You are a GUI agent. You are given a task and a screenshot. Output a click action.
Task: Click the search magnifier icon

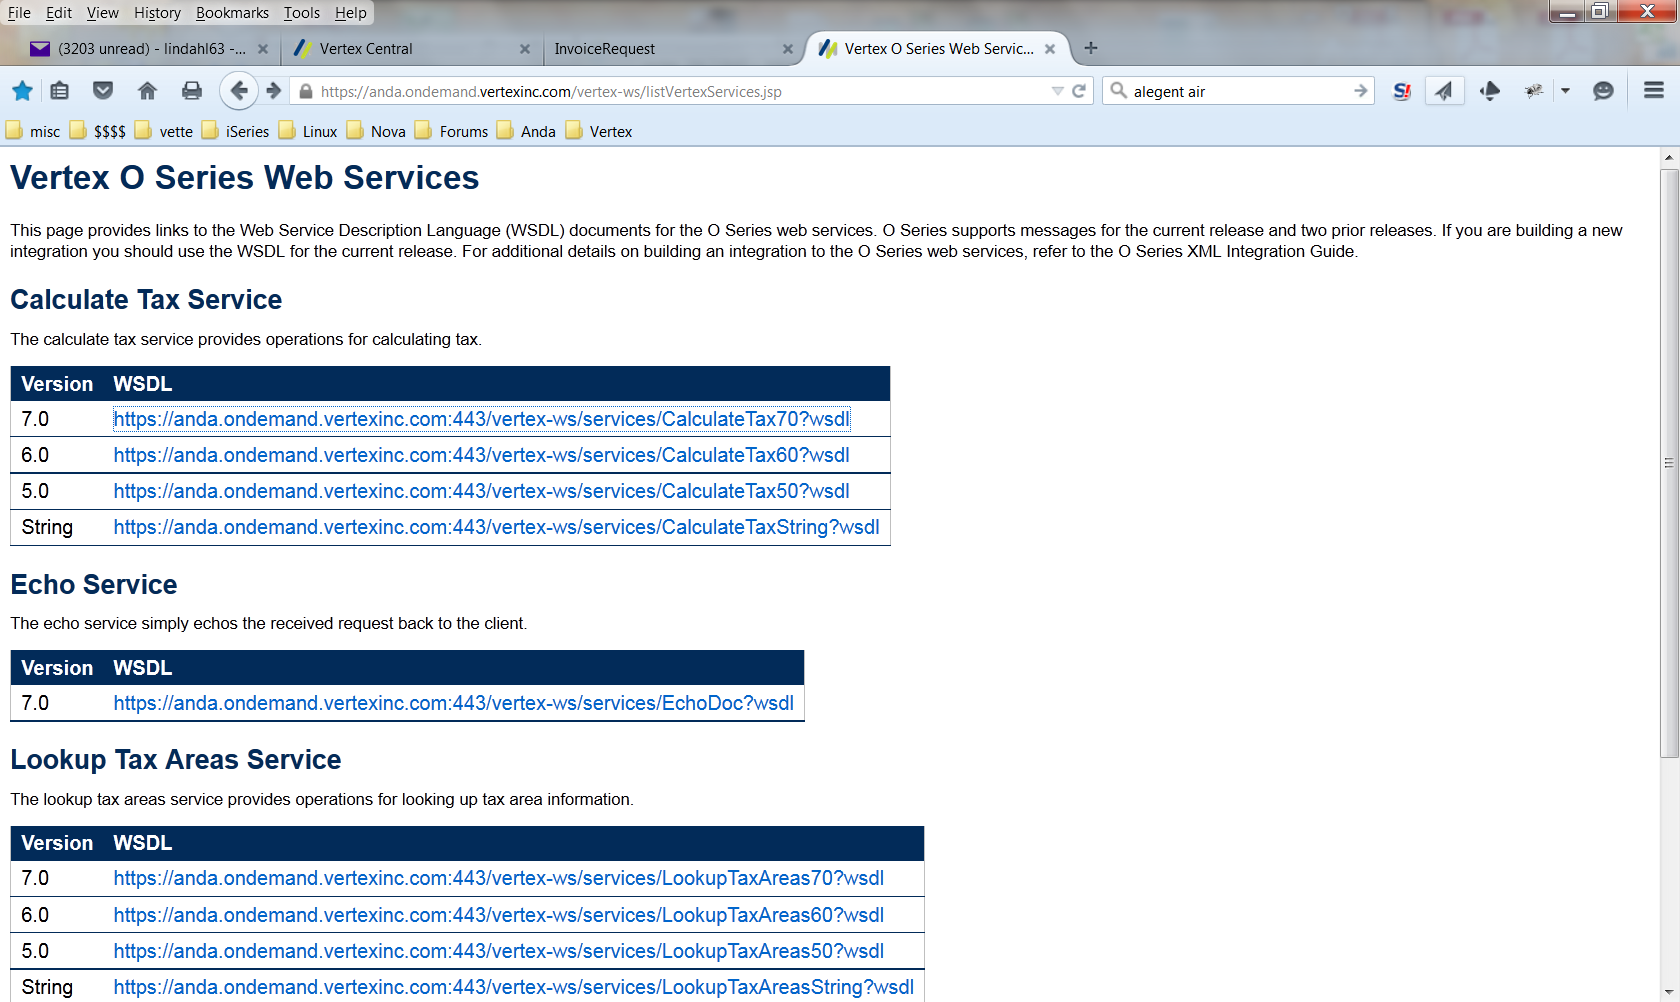[x=1119, y=91]
